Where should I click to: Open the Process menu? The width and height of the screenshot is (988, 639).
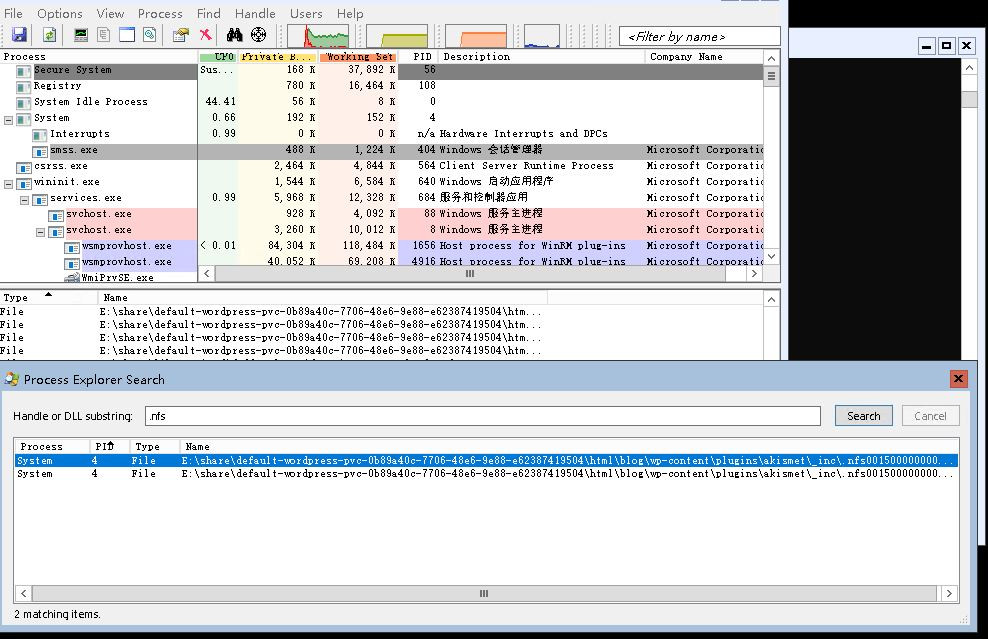pos(160,13)
